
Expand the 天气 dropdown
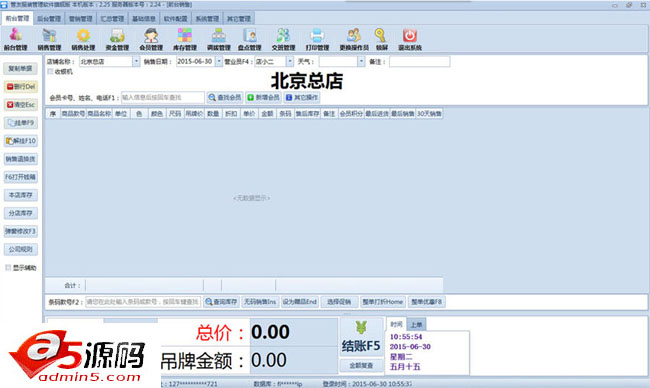(x=361, y=61)
